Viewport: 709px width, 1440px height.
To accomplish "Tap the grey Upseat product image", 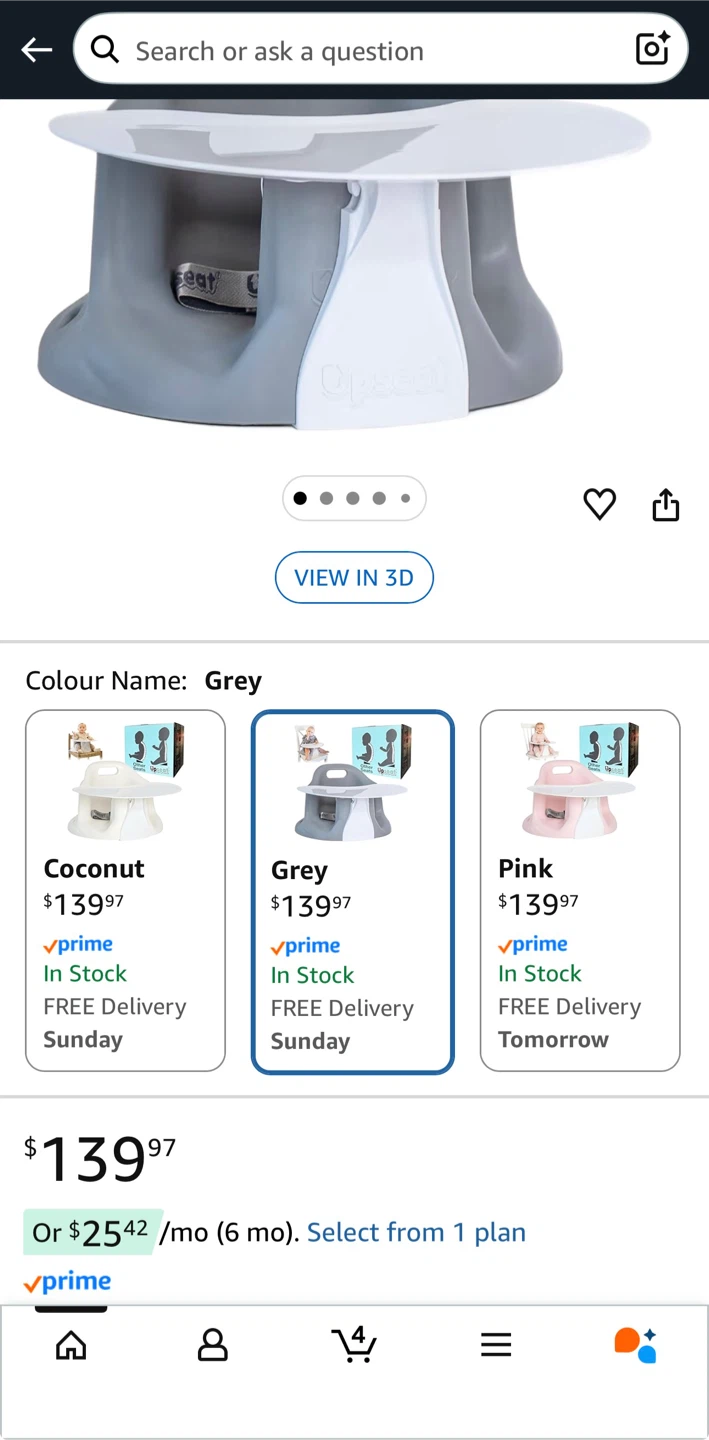I will pos(345,265).
